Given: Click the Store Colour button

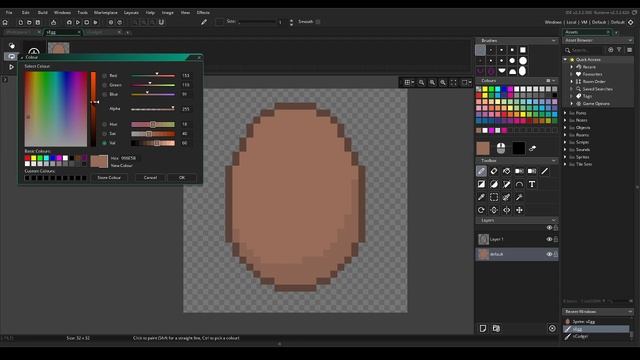Looking at the screenshot, I should tap(109, 178).
